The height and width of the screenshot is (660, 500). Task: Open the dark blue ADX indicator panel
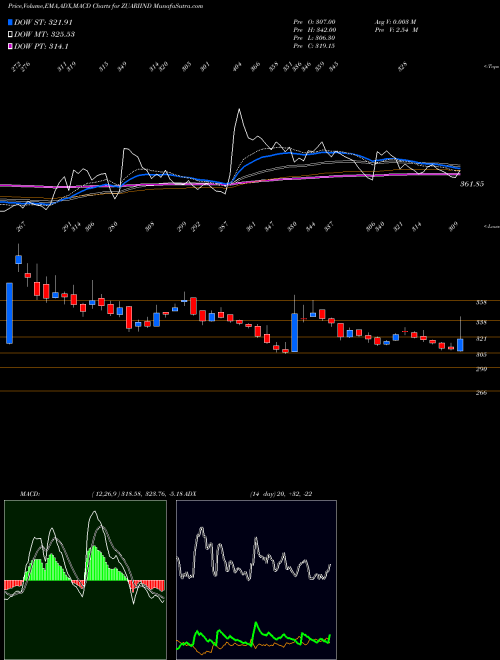[x=256, y=580]
